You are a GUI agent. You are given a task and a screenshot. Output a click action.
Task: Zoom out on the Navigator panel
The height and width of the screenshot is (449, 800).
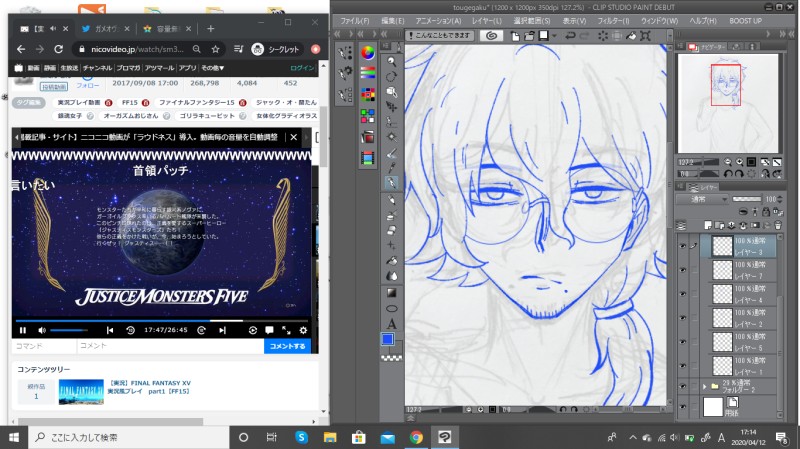click(x=728, y=162)
